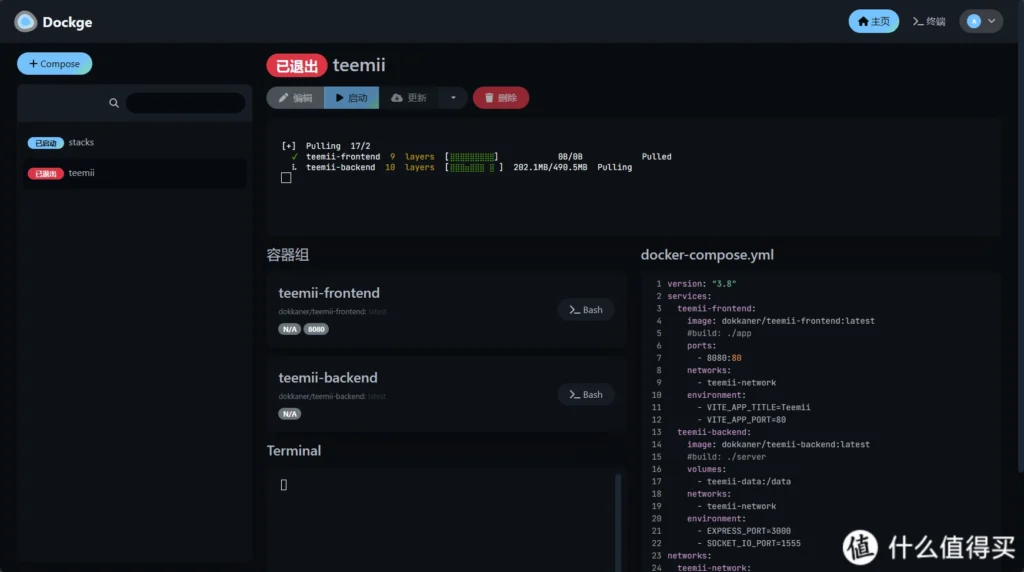Click the search magnifier icon in sidebar
1024x572 pixels.
[x=114, y=103]
